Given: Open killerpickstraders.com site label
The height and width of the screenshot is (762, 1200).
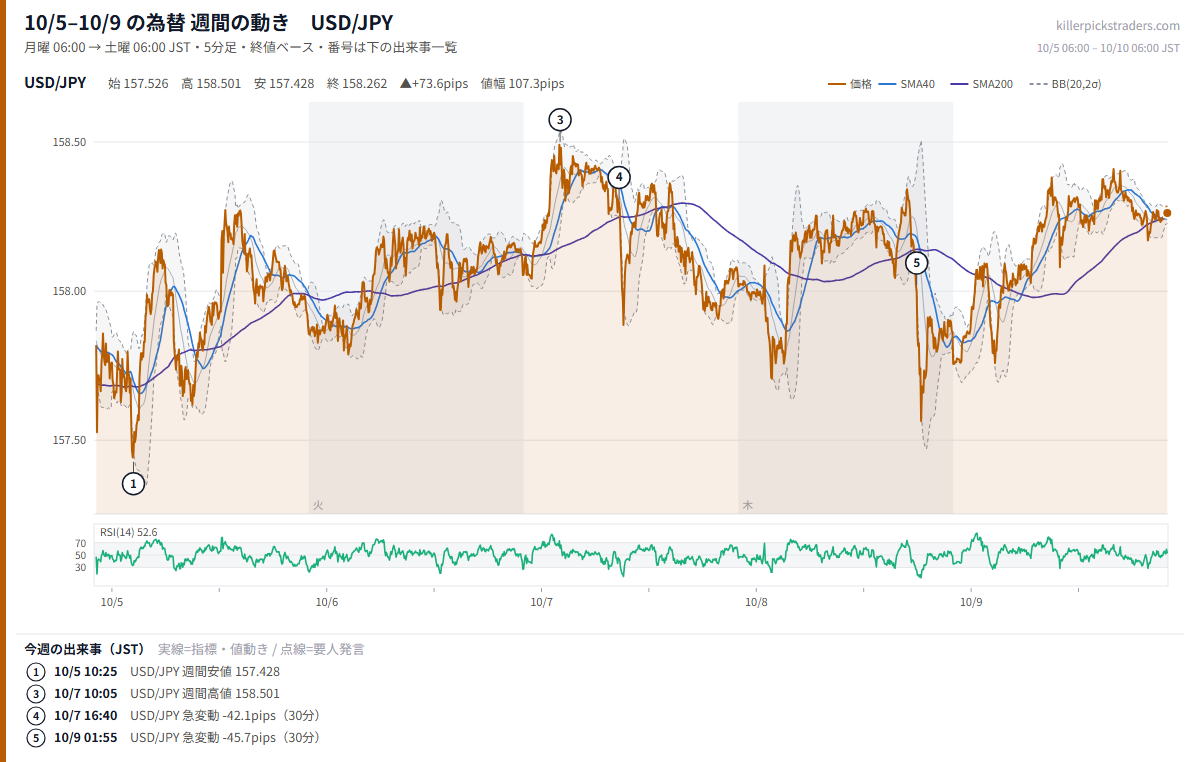Looking at the screenshot, I should pos(1118,26).
